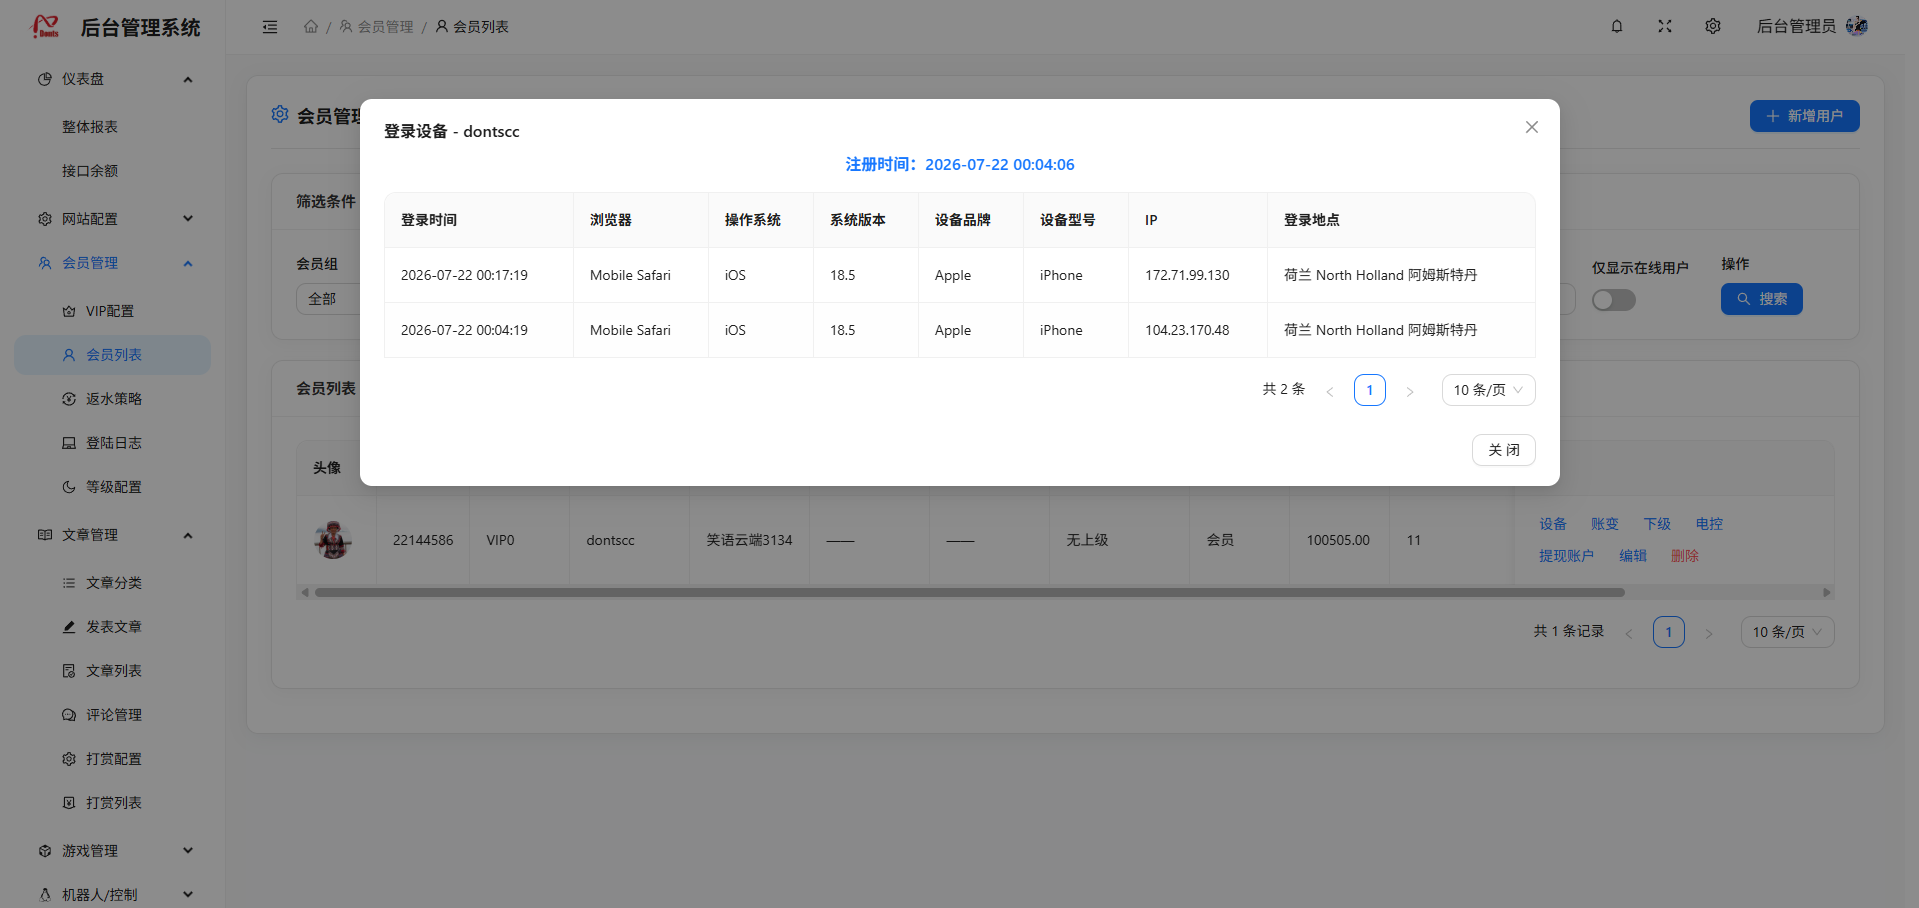Click the 会员管理 breadcrumb link
1919x908 pixels.
[x=376, y=27]
